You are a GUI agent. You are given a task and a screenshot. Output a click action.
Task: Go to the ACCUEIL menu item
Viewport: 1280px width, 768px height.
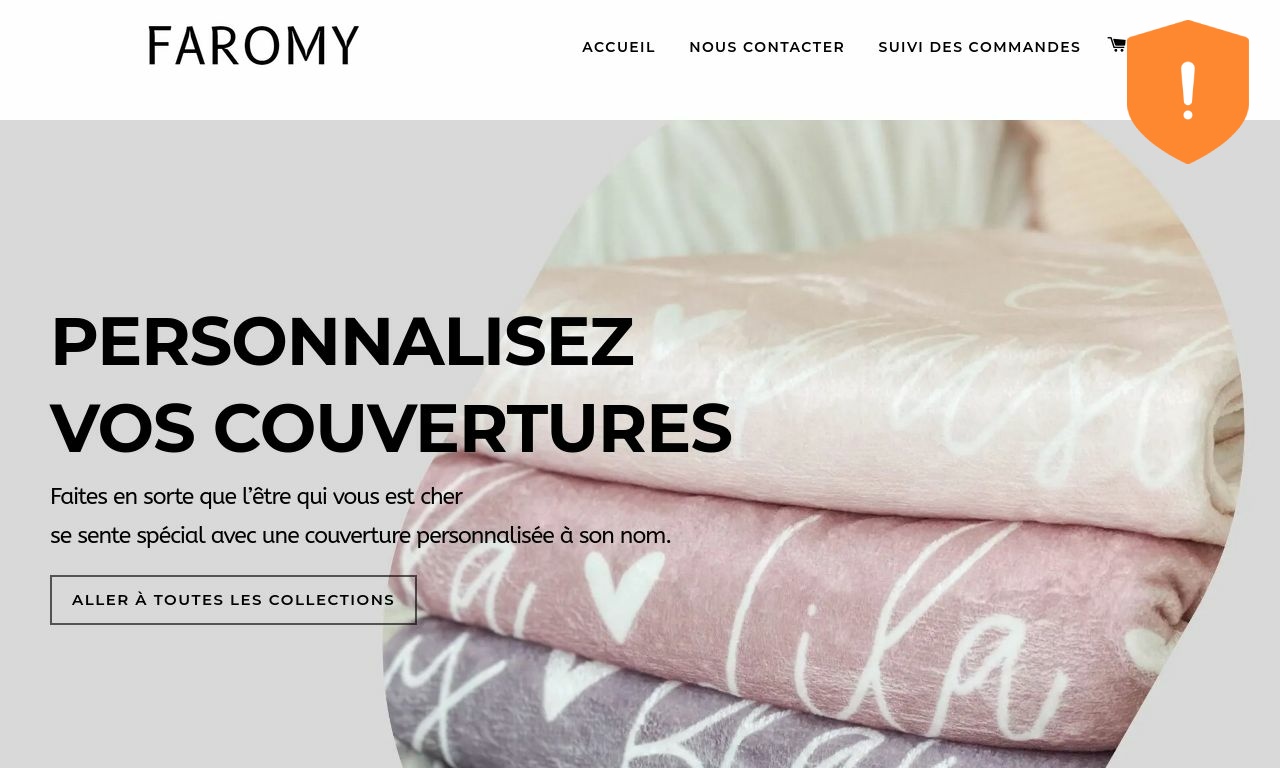619,47
